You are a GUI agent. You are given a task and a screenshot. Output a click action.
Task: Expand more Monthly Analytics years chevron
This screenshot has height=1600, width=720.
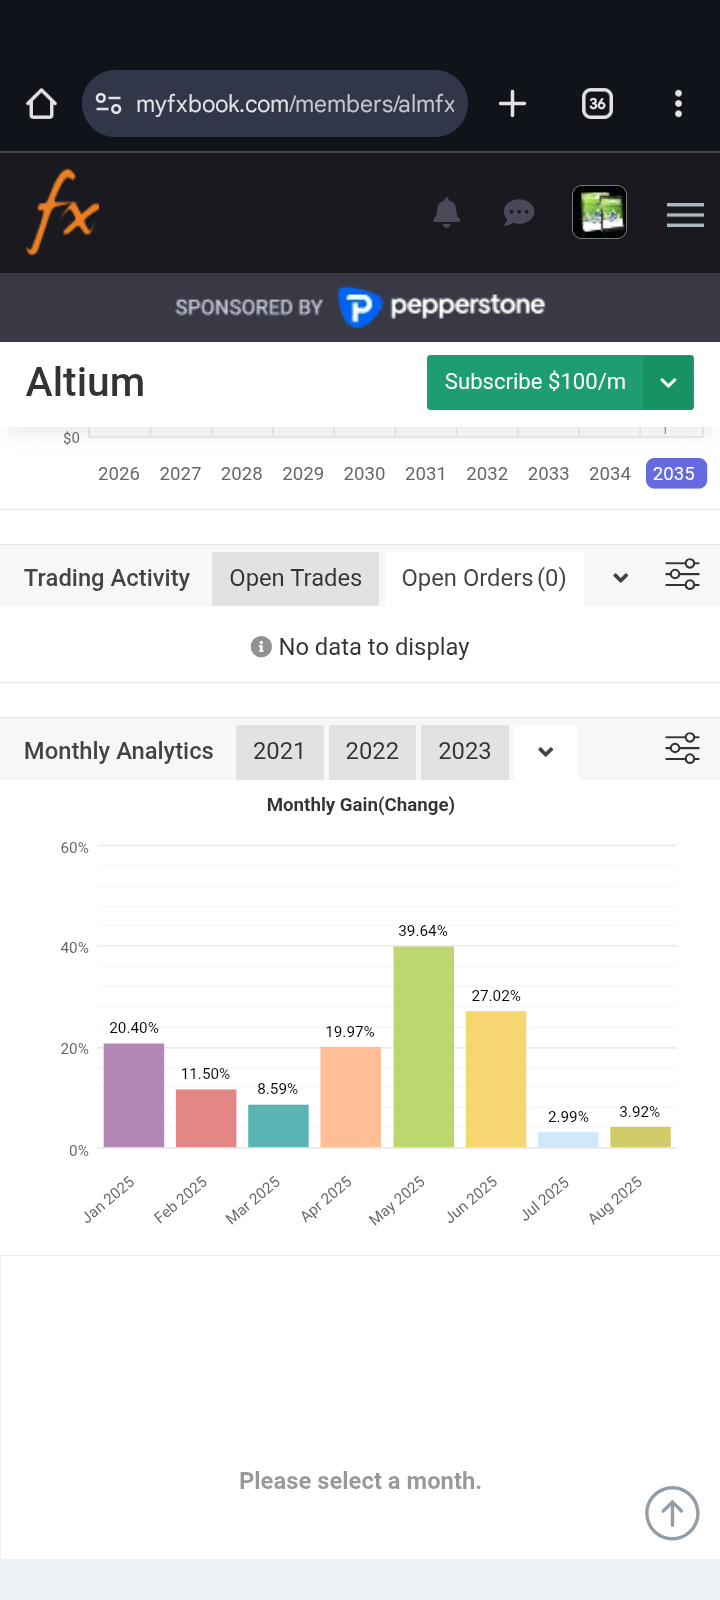[x=545, y=752]
